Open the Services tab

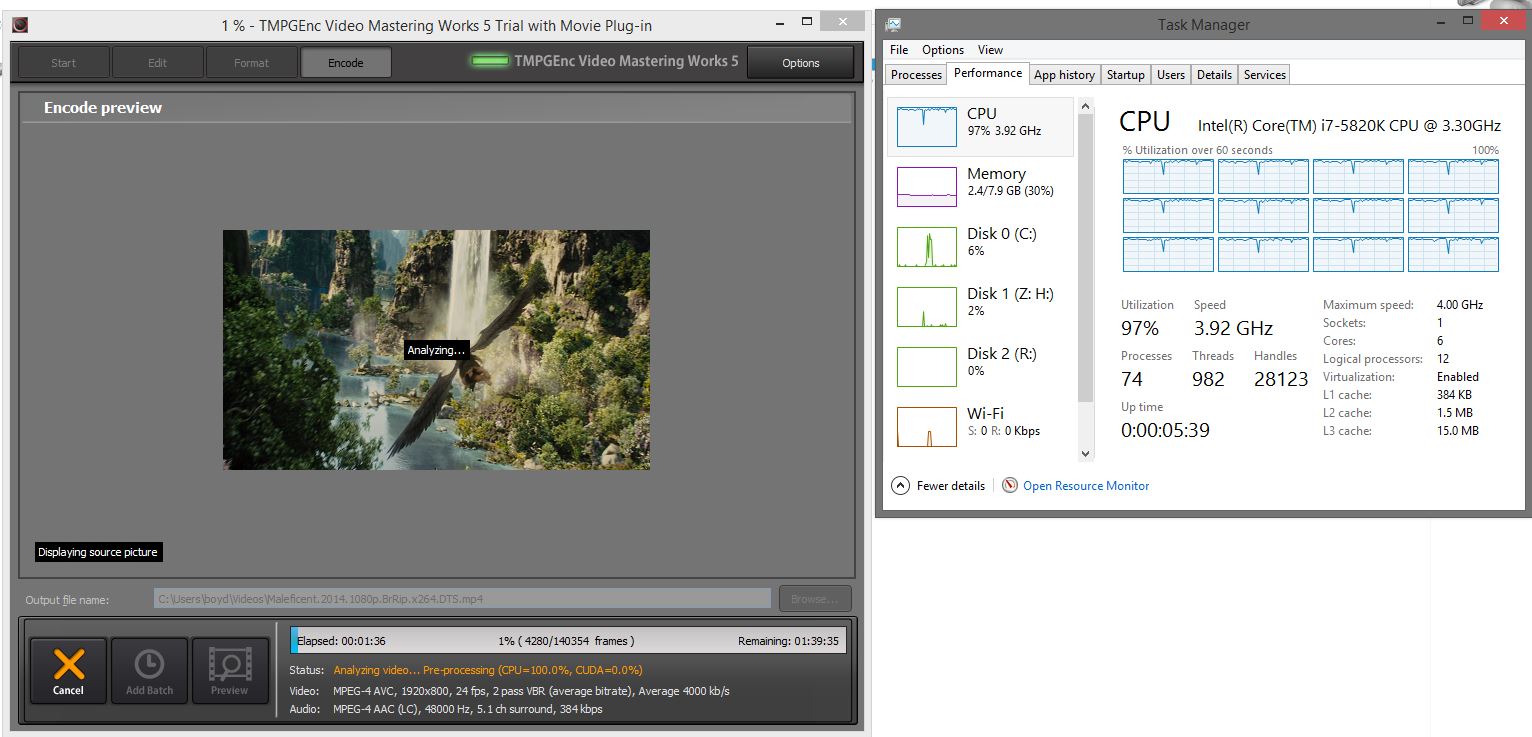click(x=1265, y=75)
